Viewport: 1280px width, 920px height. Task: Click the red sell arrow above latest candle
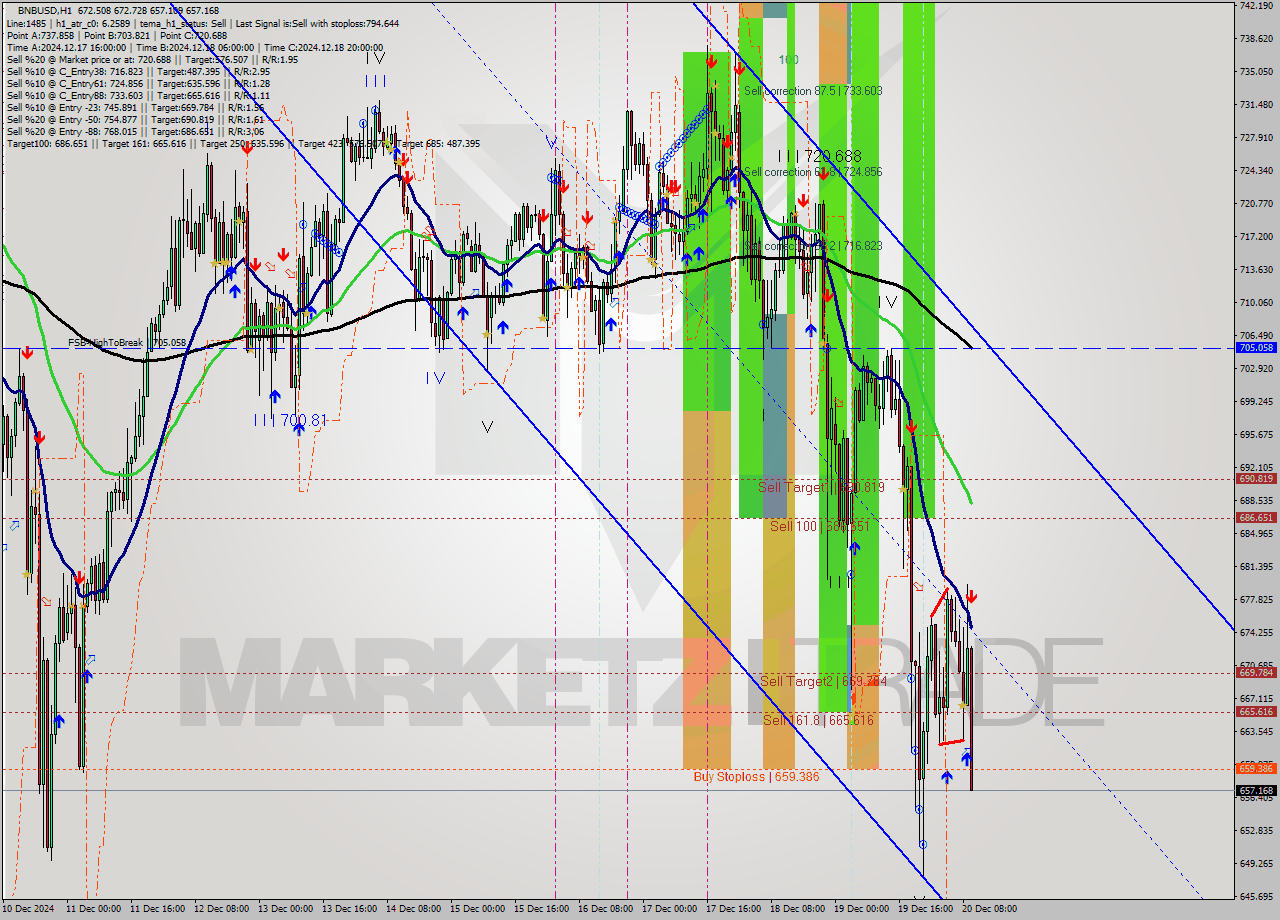pyautogui.click(x=971, y=596)
